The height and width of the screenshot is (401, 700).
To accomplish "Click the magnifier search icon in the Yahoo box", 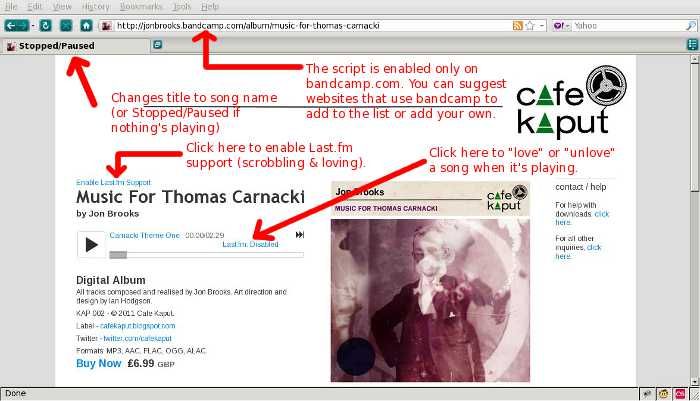I will [x=690, y=26].
